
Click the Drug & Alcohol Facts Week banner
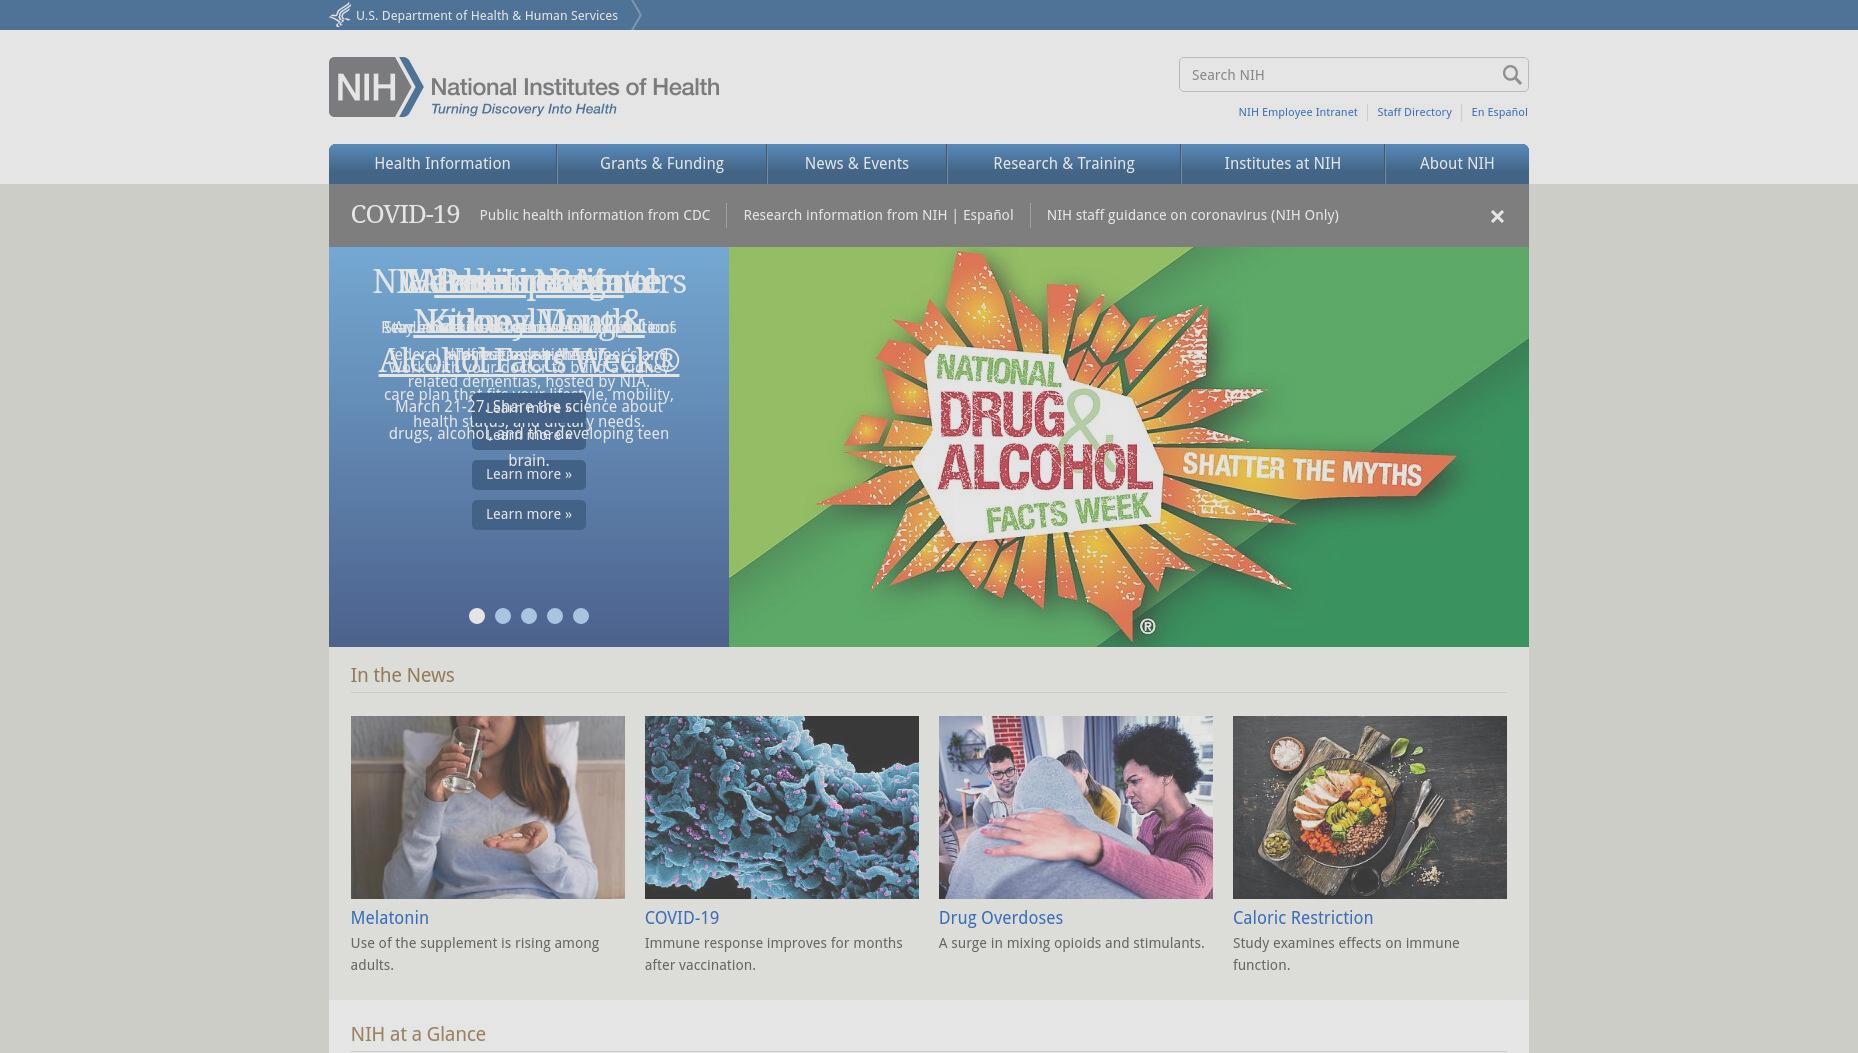[x=1129, y=447]
